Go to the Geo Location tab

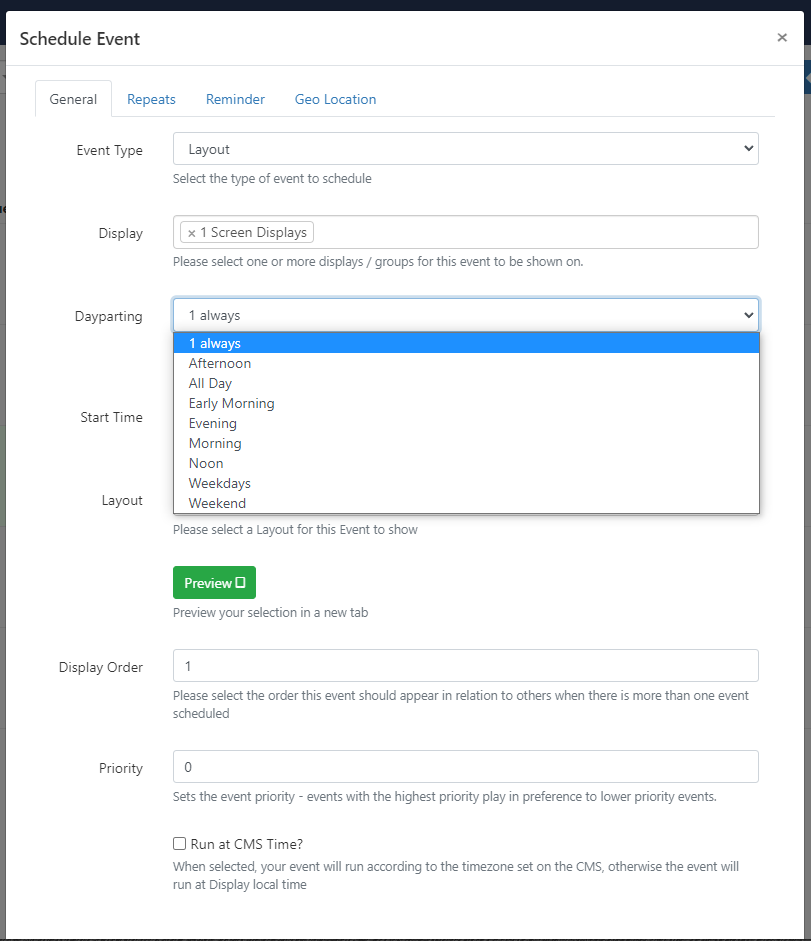click(336, 99)
